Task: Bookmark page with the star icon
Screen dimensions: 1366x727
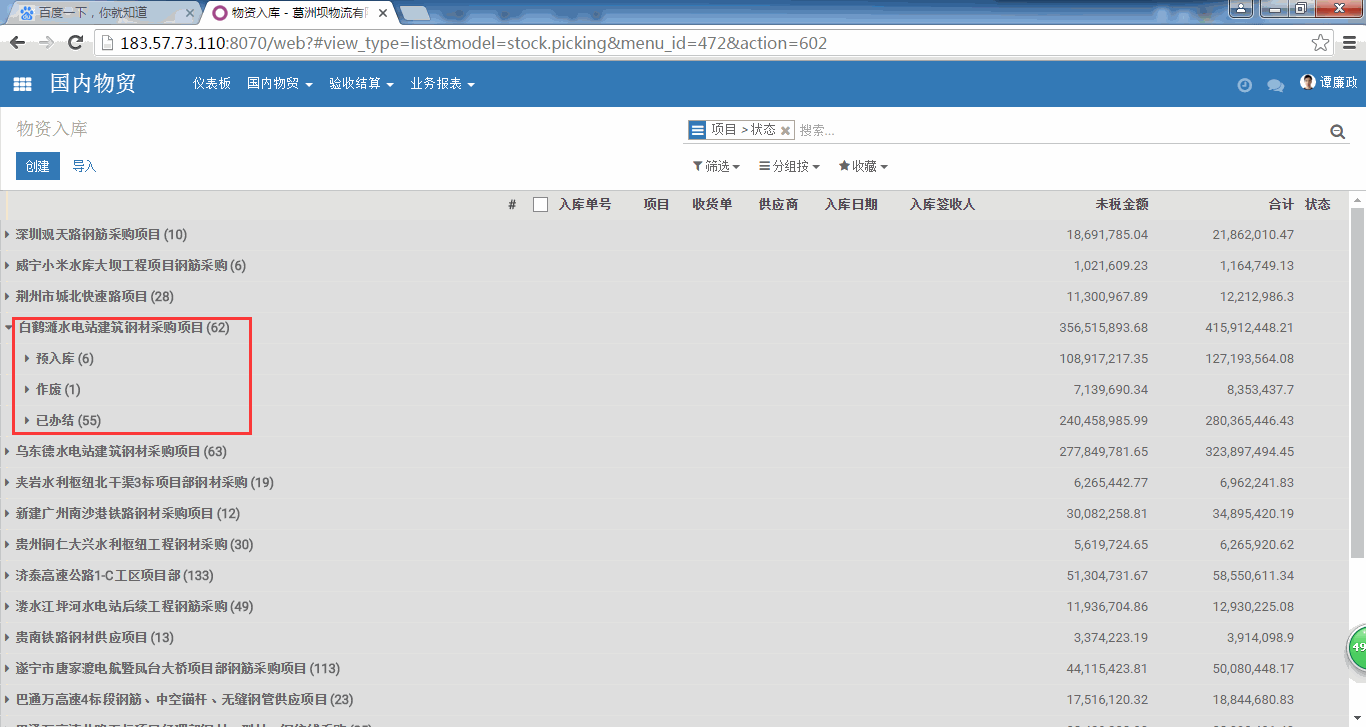Action: 1320,43
